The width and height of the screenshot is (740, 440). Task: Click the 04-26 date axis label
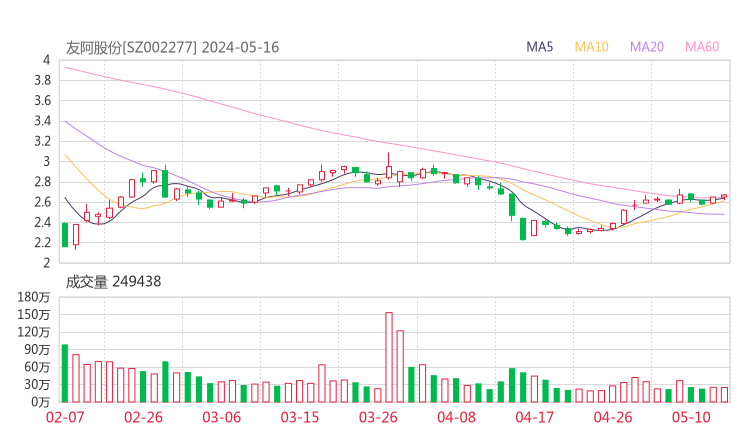(613, 417)
